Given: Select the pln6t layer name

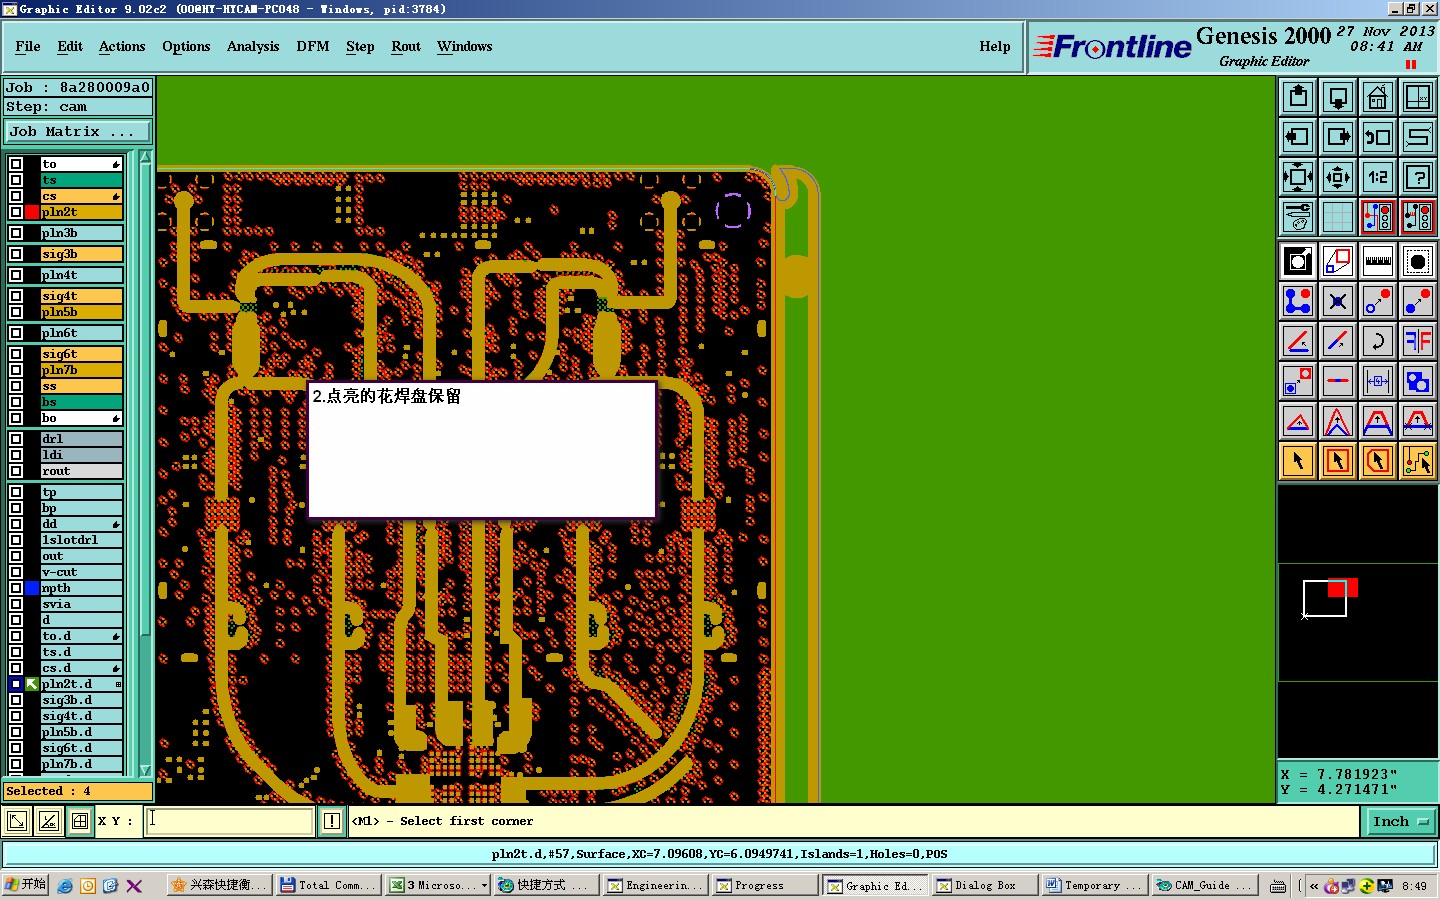Looking at the screenshot, I should point(81,333).
